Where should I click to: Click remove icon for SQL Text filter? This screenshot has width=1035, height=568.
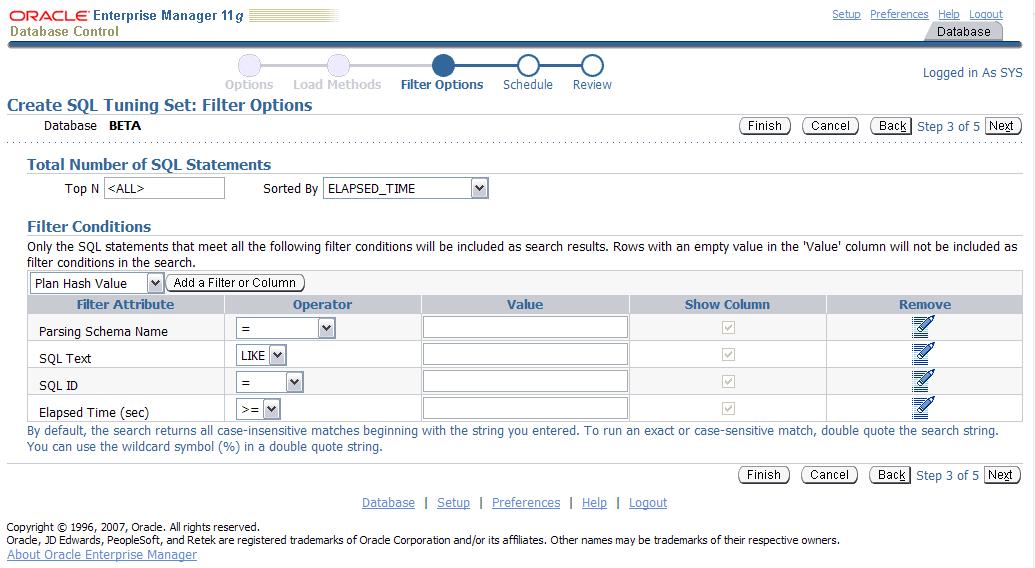point(923,353)
